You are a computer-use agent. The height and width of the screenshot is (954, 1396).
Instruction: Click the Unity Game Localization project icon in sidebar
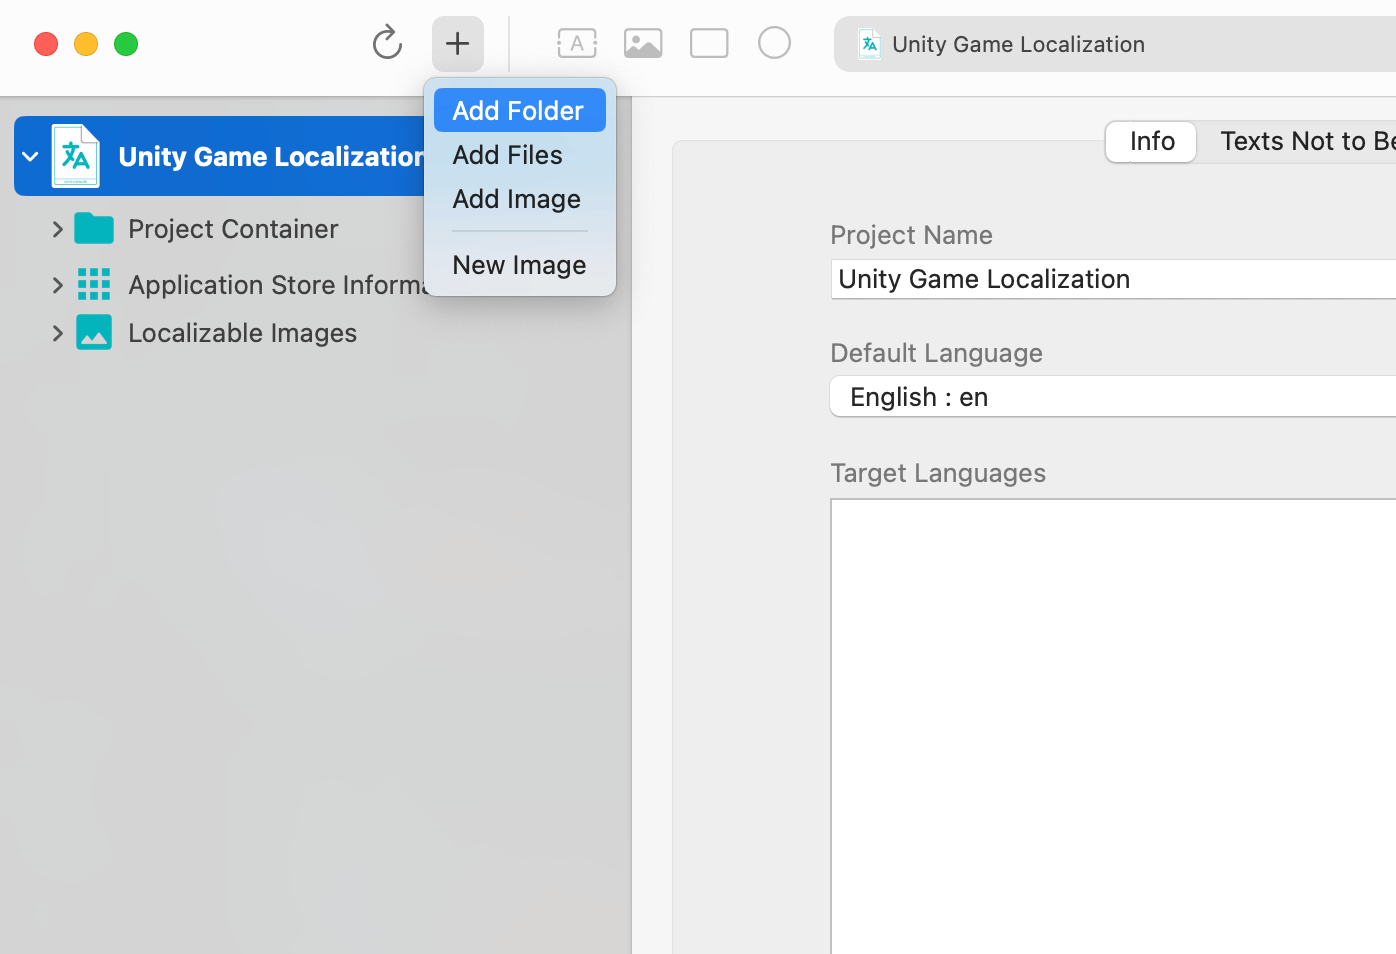click(76, 156)
